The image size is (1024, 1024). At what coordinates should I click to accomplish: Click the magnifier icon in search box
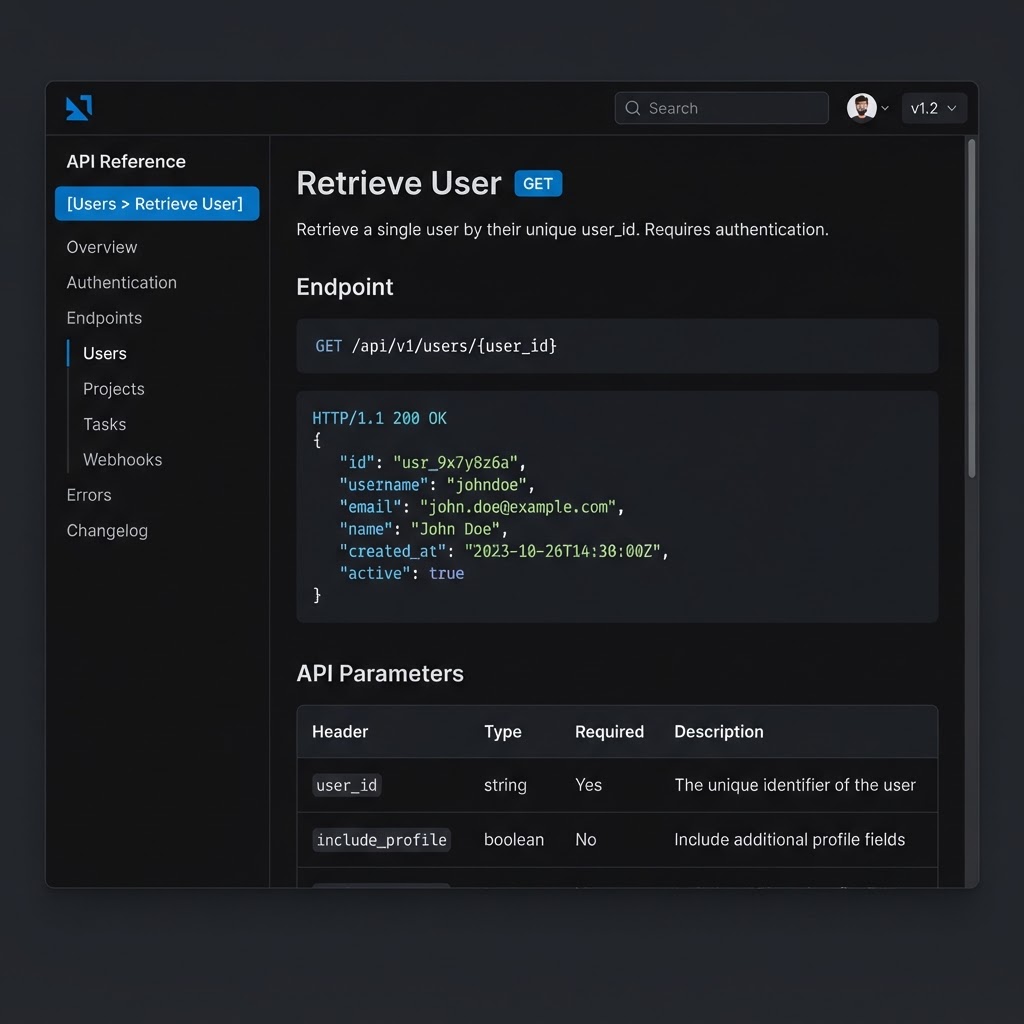coord(632,108)
